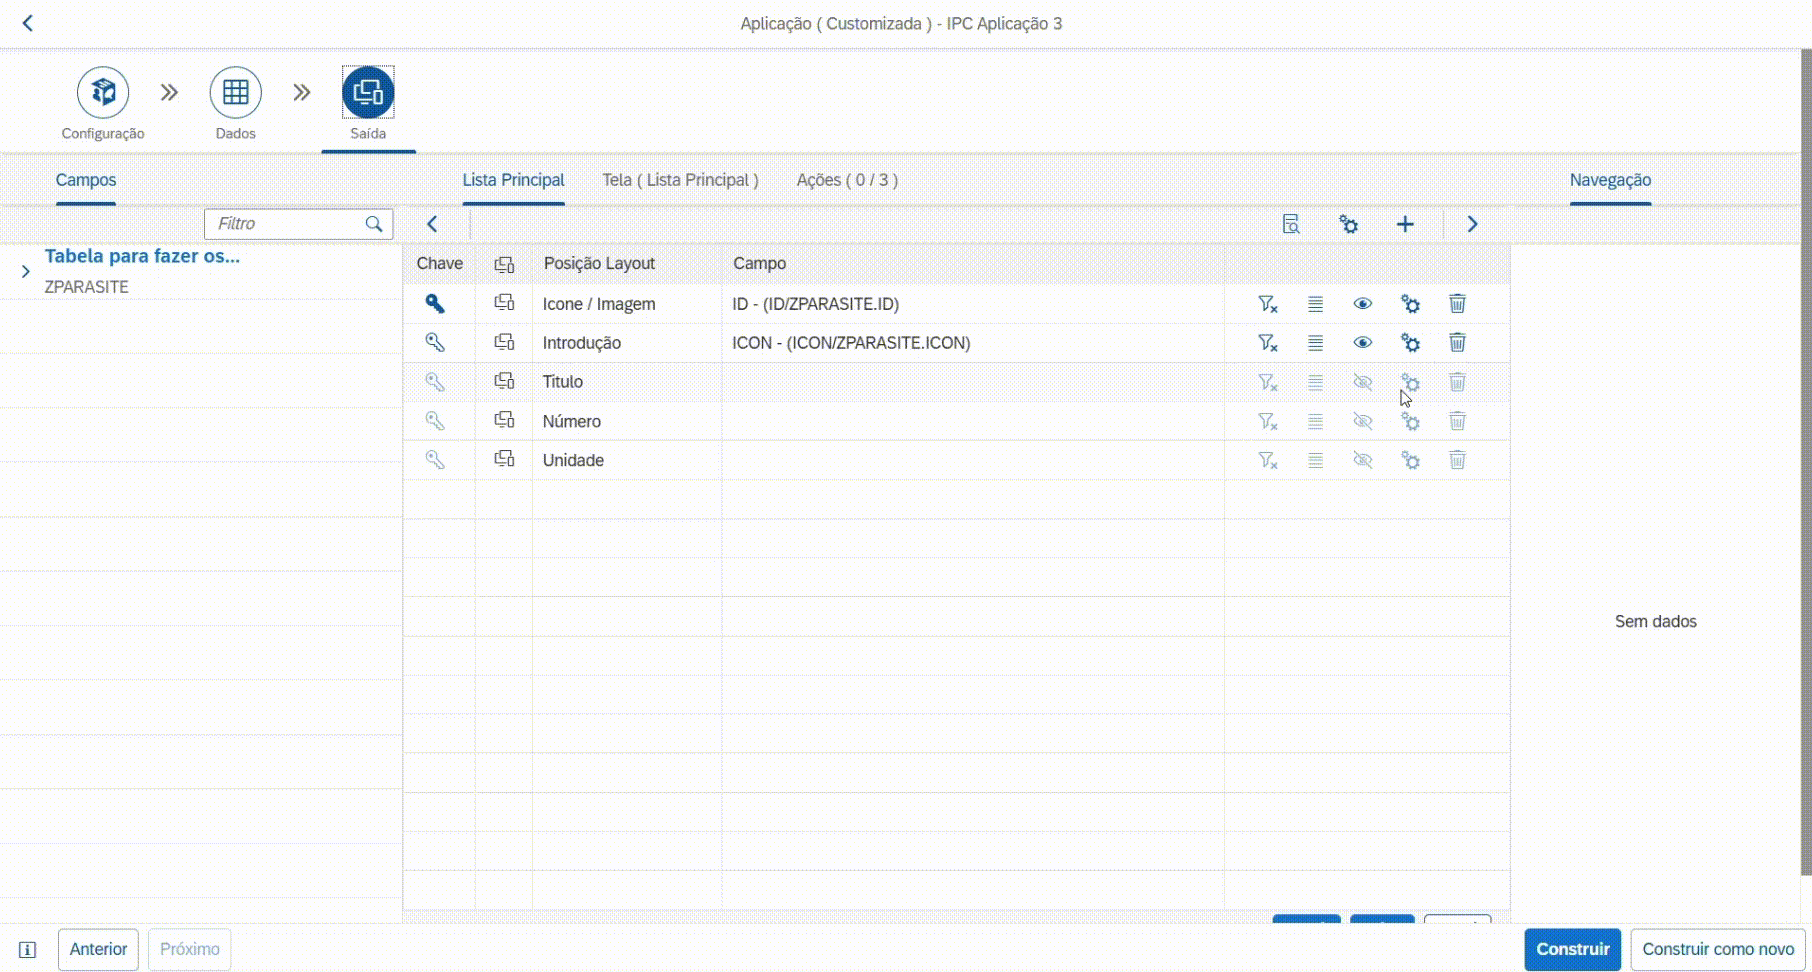The image size is (1812, 972).
Task: Toggle visibility of ID field row
Action: (1362, 304)
